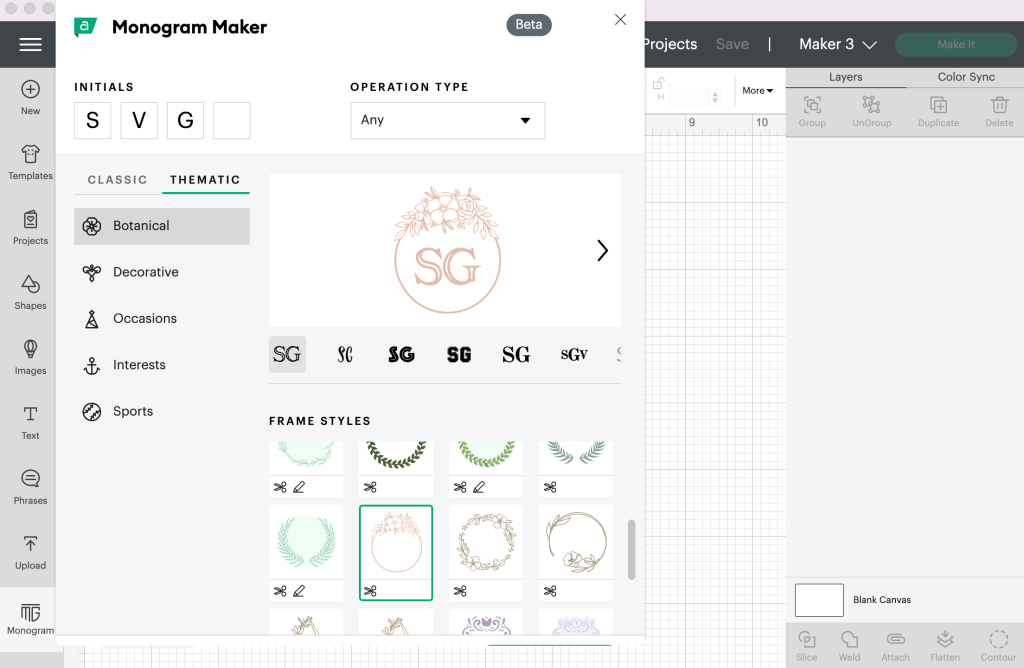Open the More dropdown above the Layers panel

758,90
